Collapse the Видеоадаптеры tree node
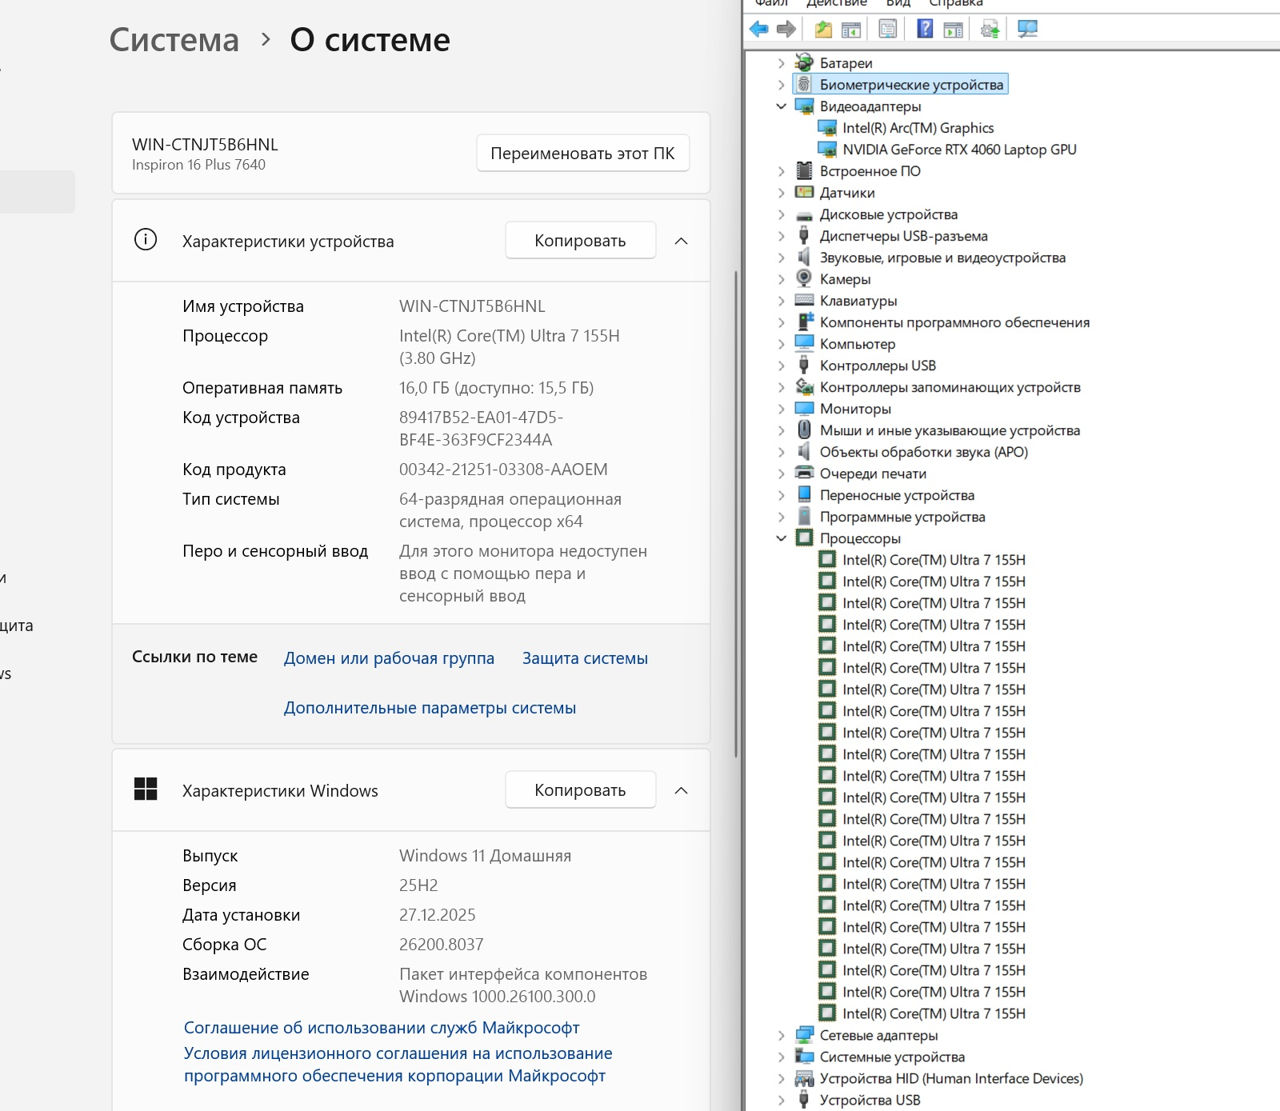The image size is (1280, 1111). point(781,107)
